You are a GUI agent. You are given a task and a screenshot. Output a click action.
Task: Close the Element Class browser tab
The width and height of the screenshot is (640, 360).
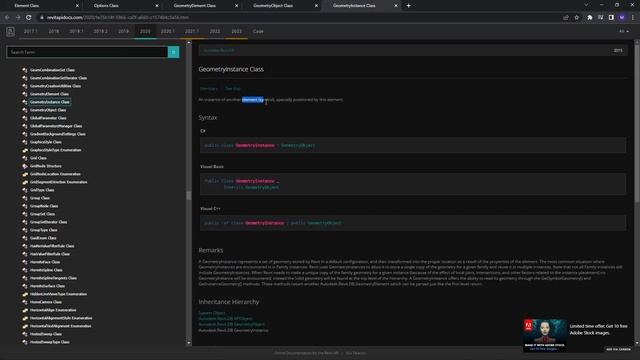coord(77,6)
